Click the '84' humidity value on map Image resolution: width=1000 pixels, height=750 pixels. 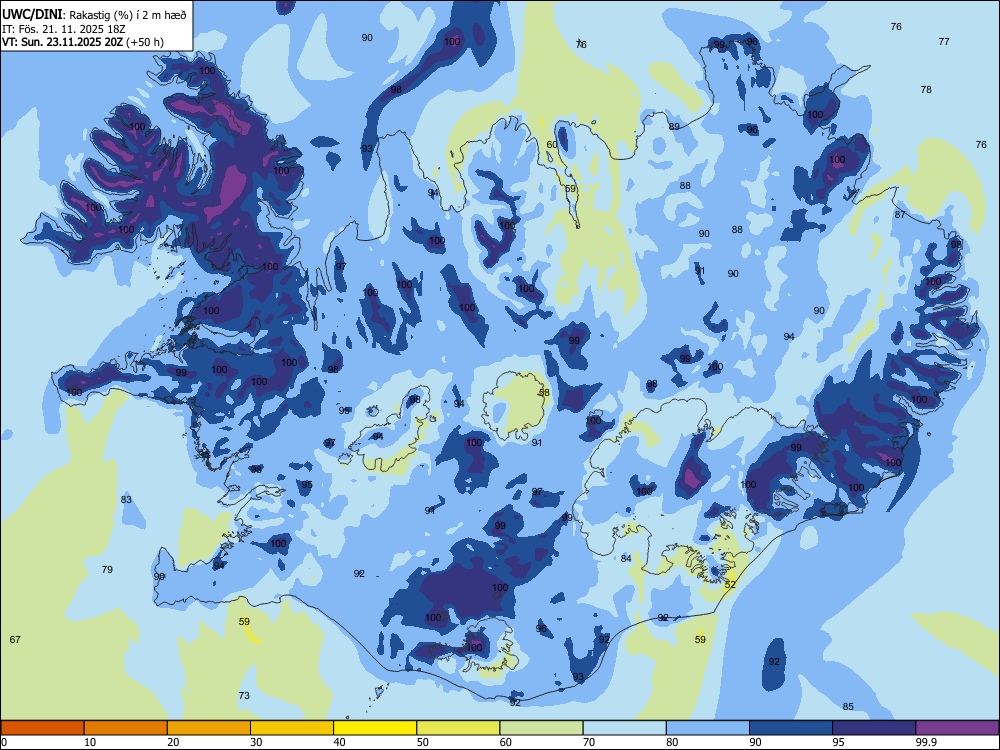click(x=626, y=558)
